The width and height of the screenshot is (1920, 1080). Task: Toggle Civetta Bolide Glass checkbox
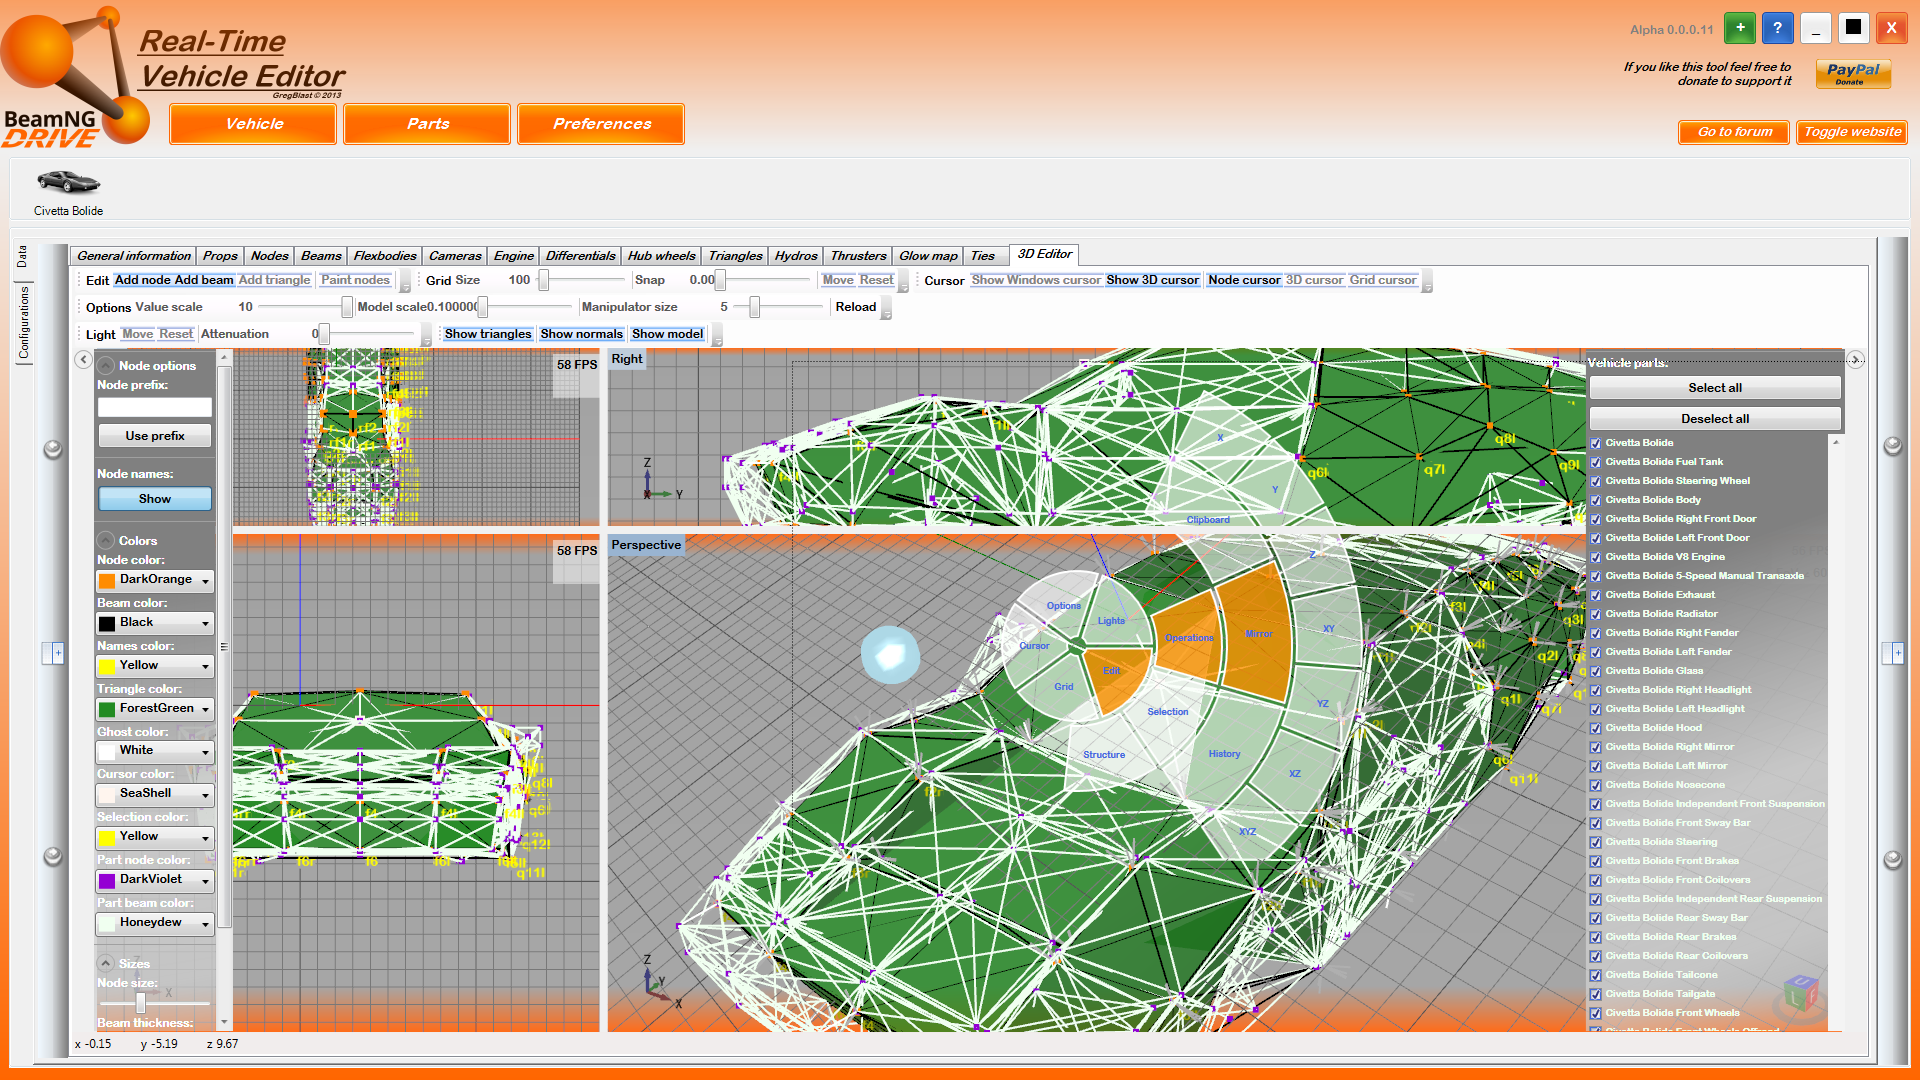(x=1596, y=671)
